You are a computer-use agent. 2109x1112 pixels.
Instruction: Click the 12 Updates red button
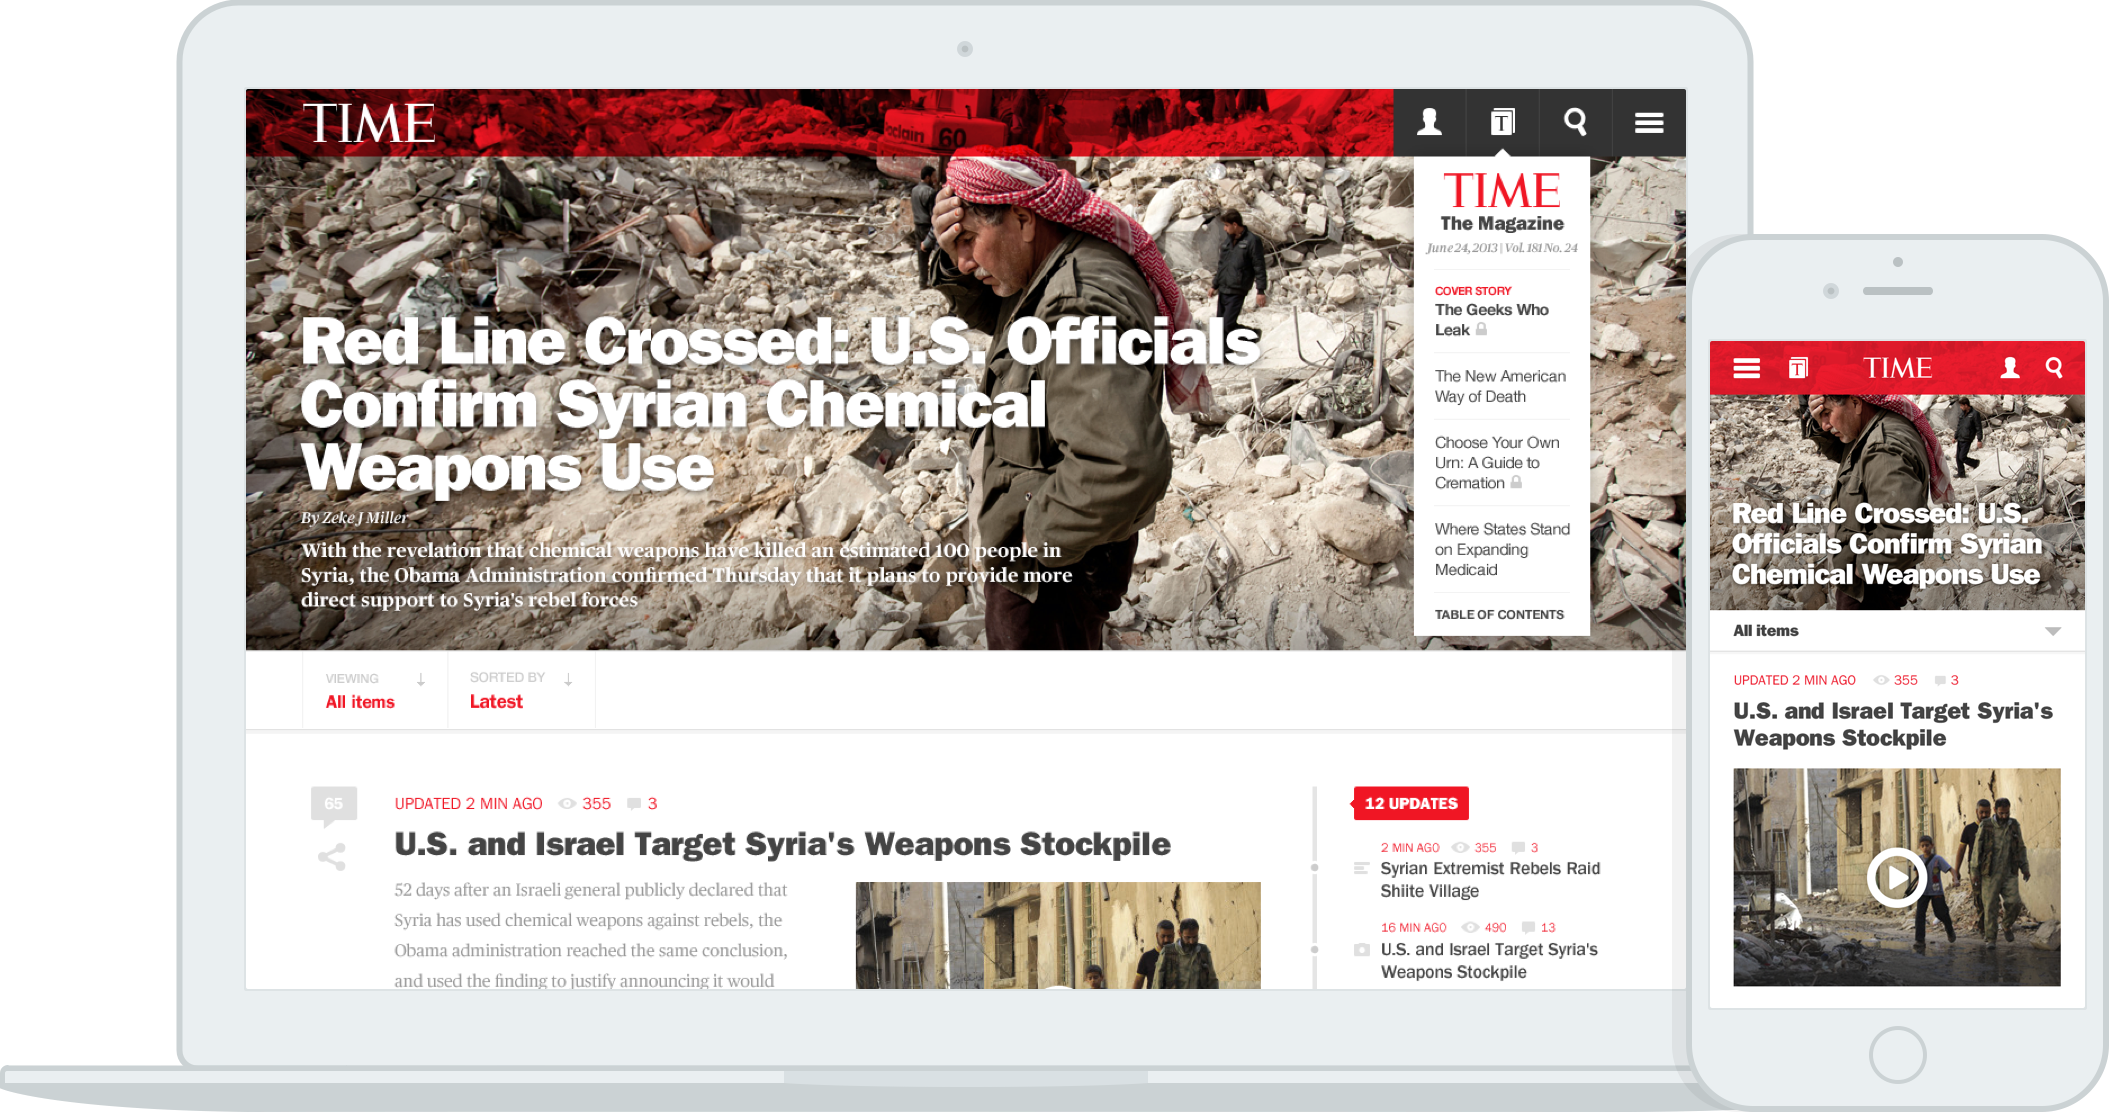coord(1410,803)
